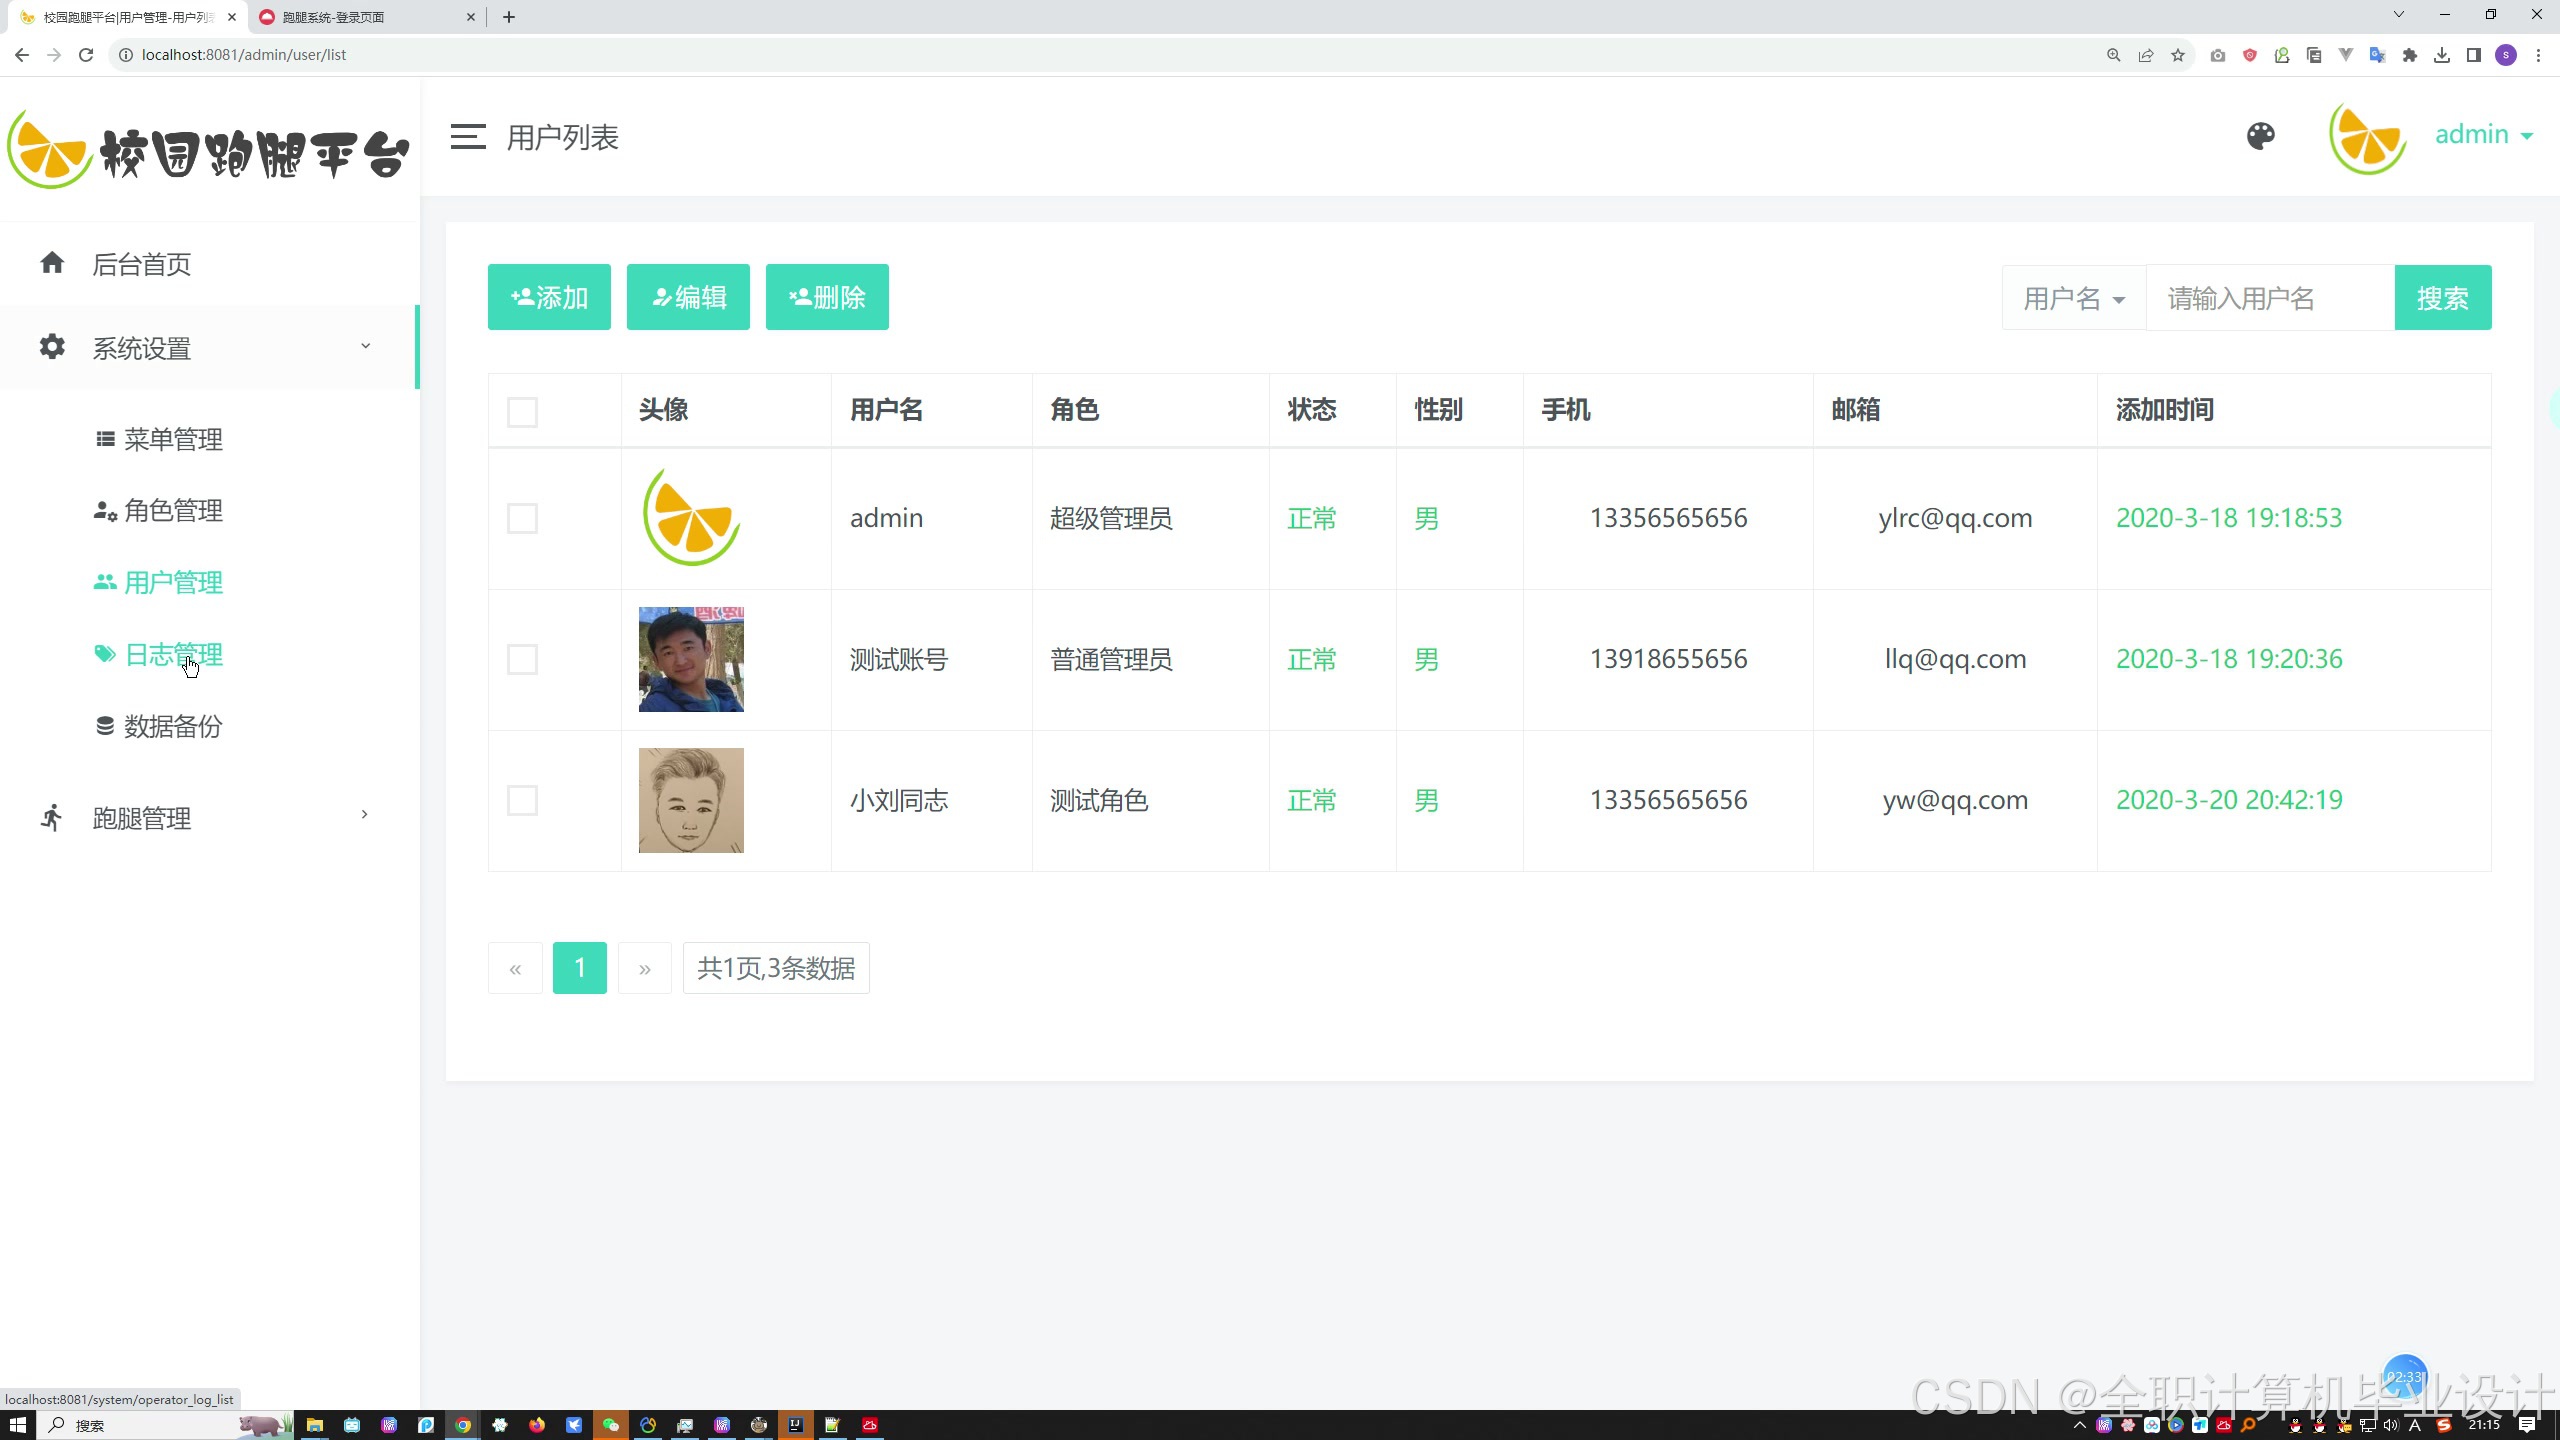Open the theme palette icon
2560x1440 pixels.
click(2260, 136)
